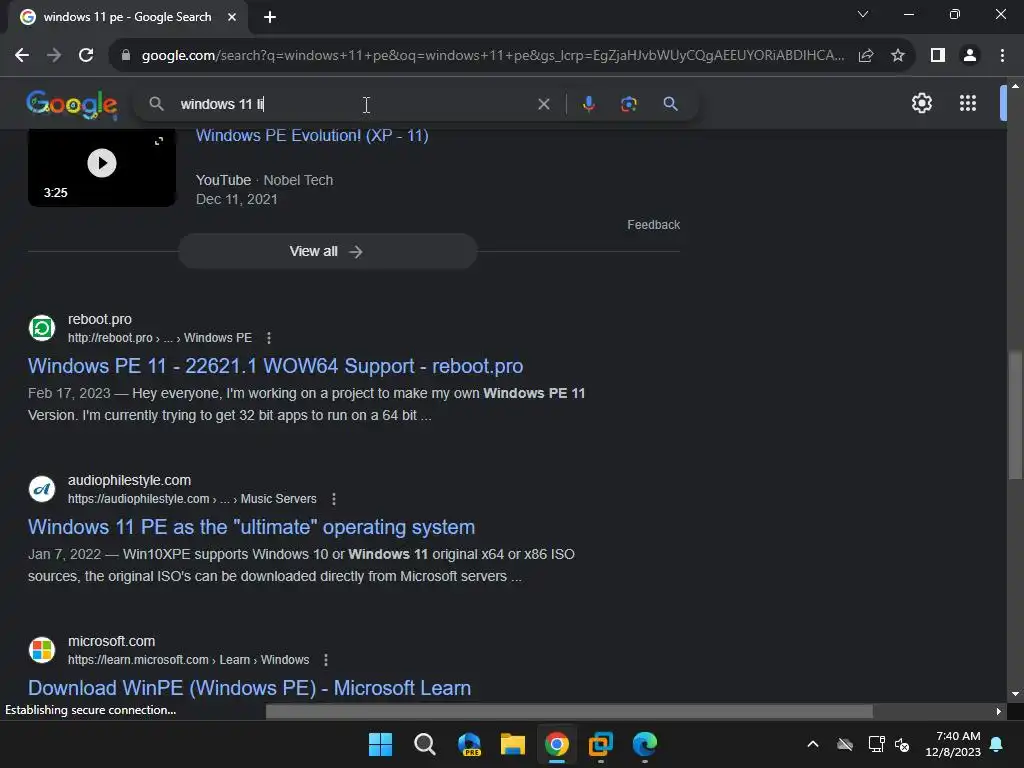Bookmark this tab with star icon
The image size is (1024, 768).
(898, 56)
